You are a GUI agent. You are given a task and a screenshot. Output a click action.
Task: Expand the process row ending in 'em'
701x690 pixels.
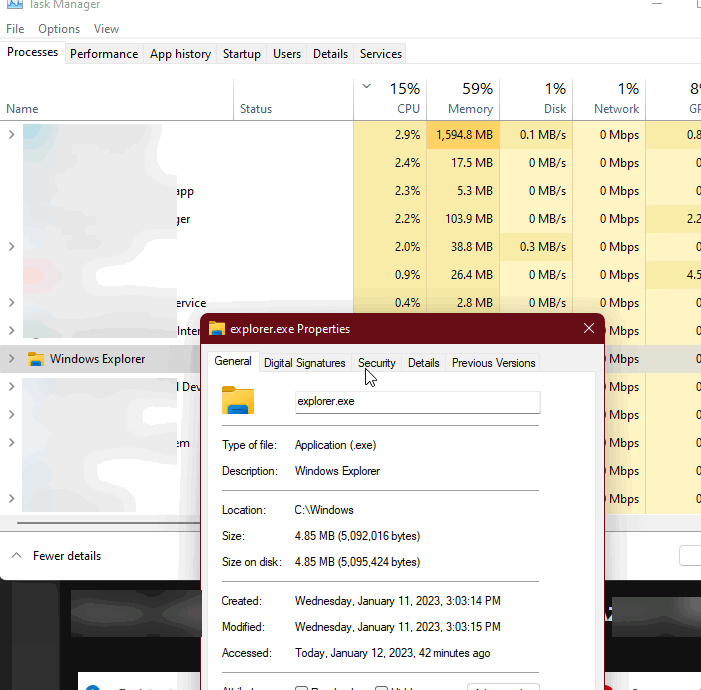click(12, 443)
